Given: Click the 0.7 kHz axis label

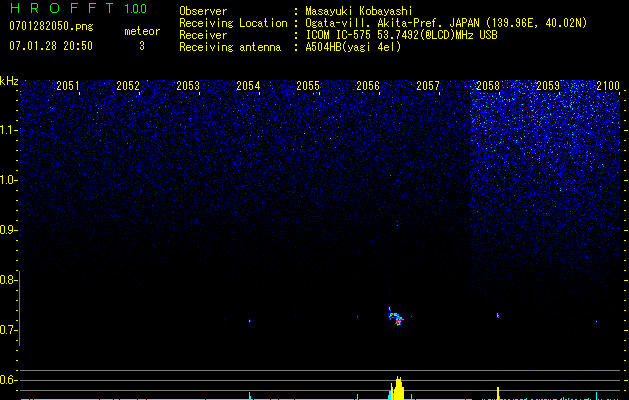Looking at the screenshot, I should (8, 330).
